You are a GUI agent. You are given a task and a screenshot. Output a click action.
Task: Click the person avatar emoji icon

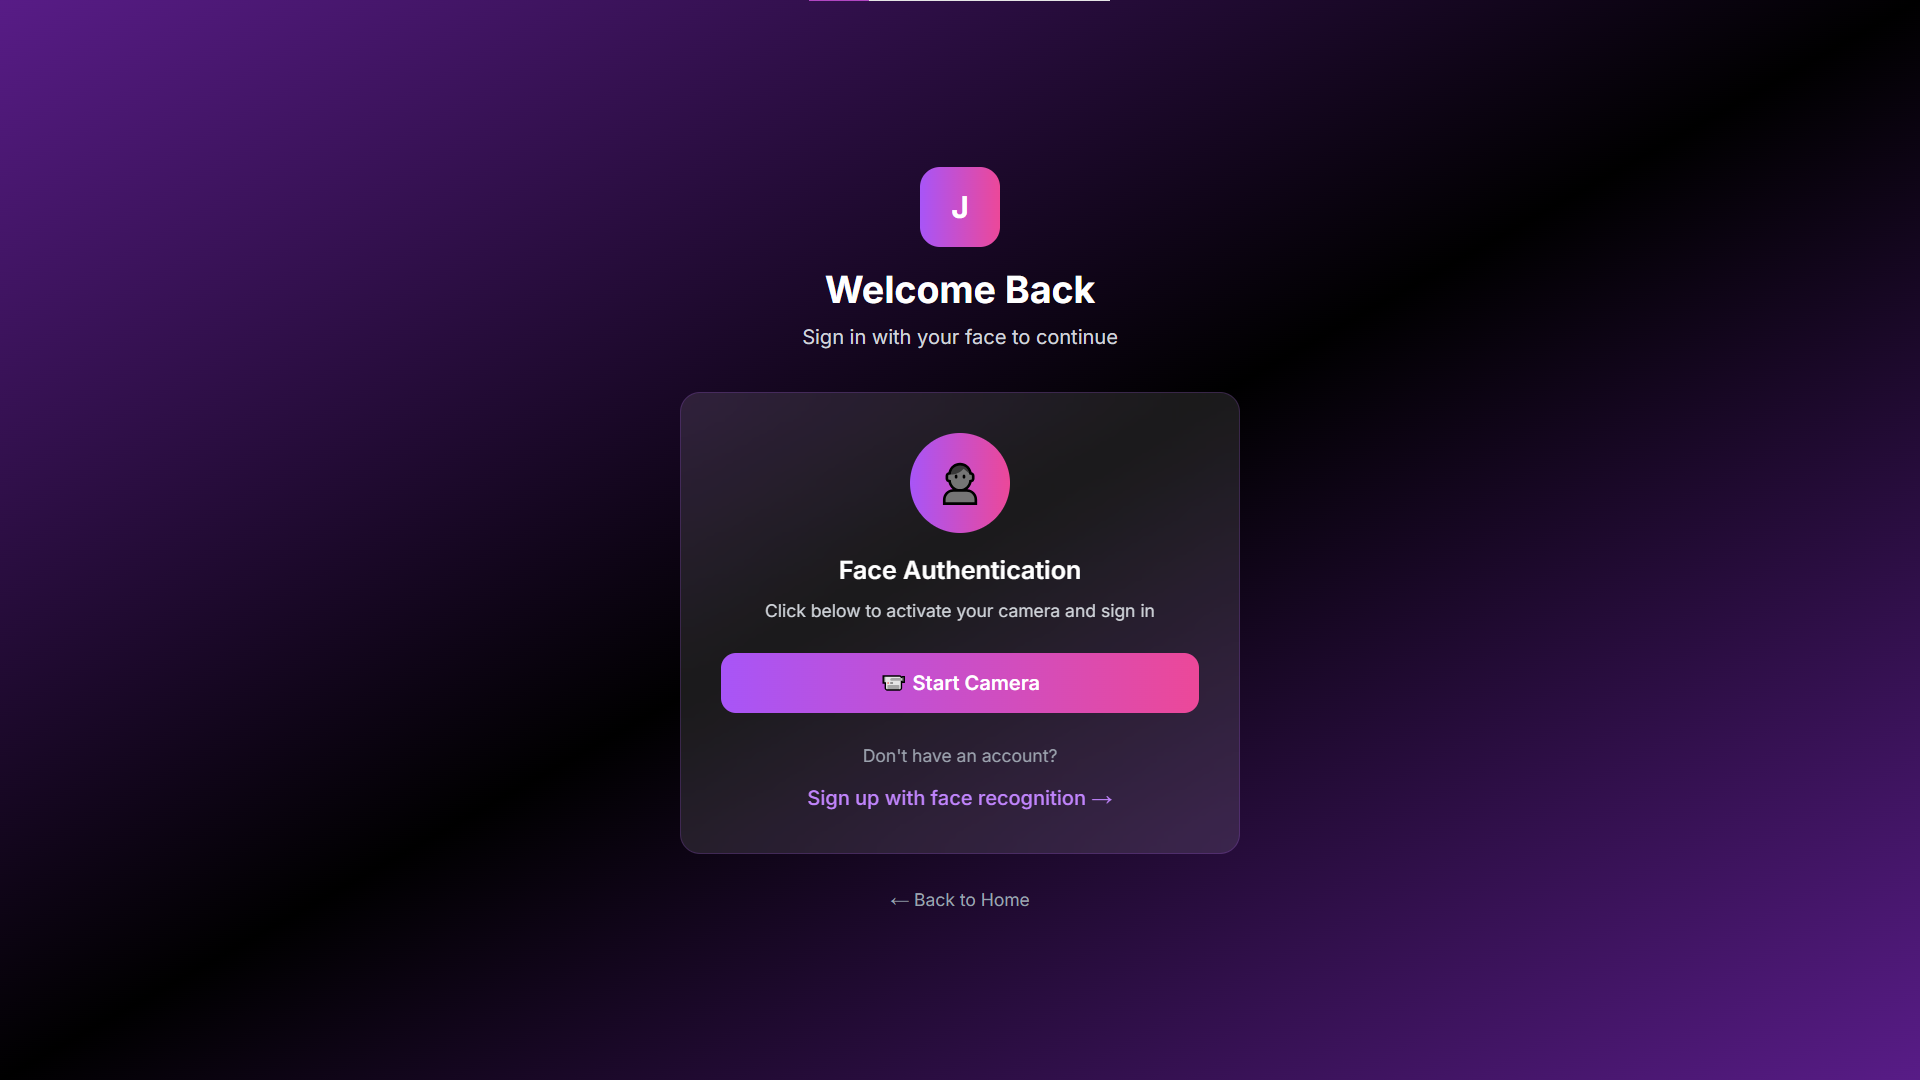pyautogui.click(x=960, y=484)
